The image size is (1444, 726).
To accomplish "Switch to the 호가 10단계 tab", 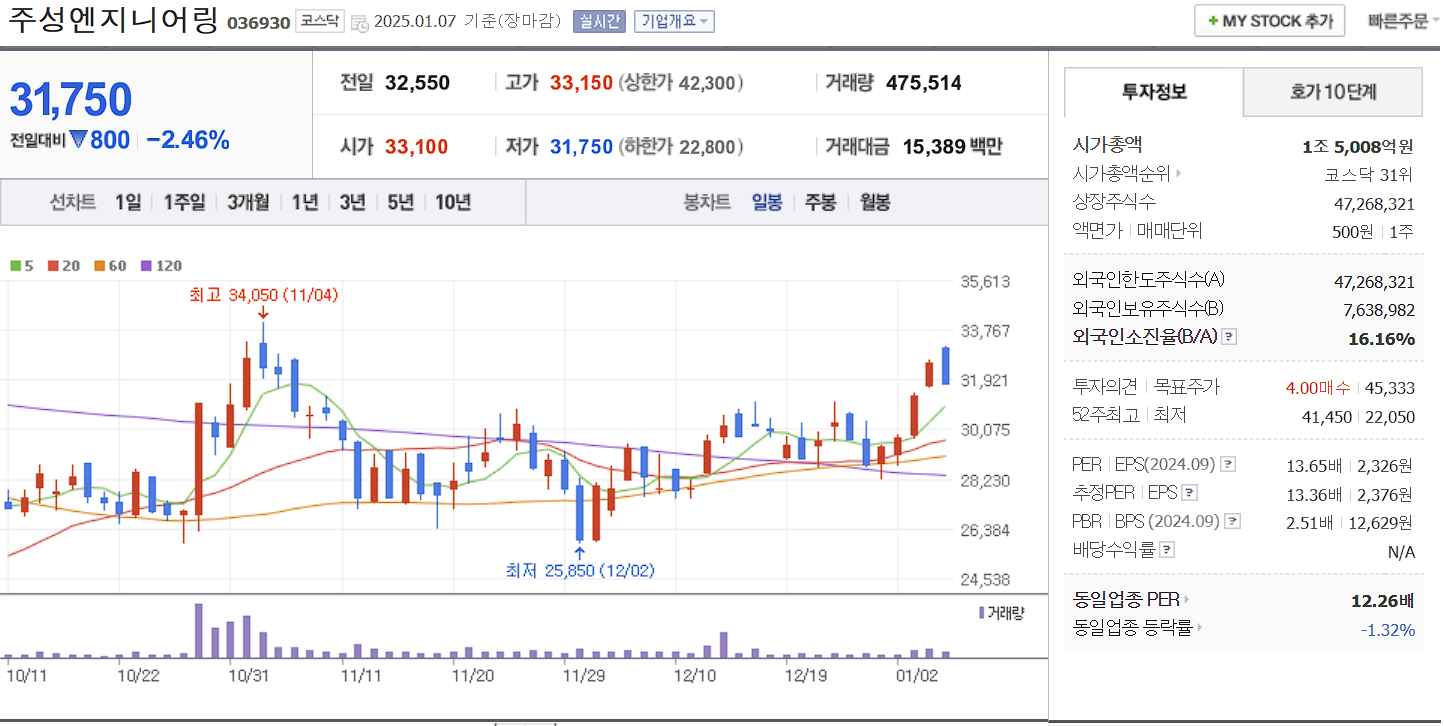I will pyautogui.click(x=1332, y=92).
